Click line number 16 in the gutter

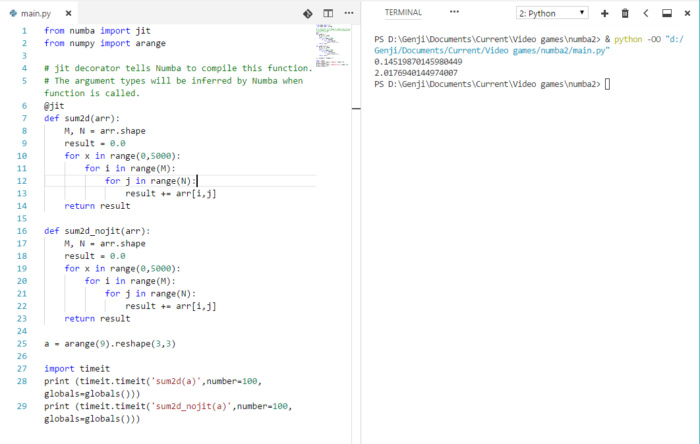22,231
